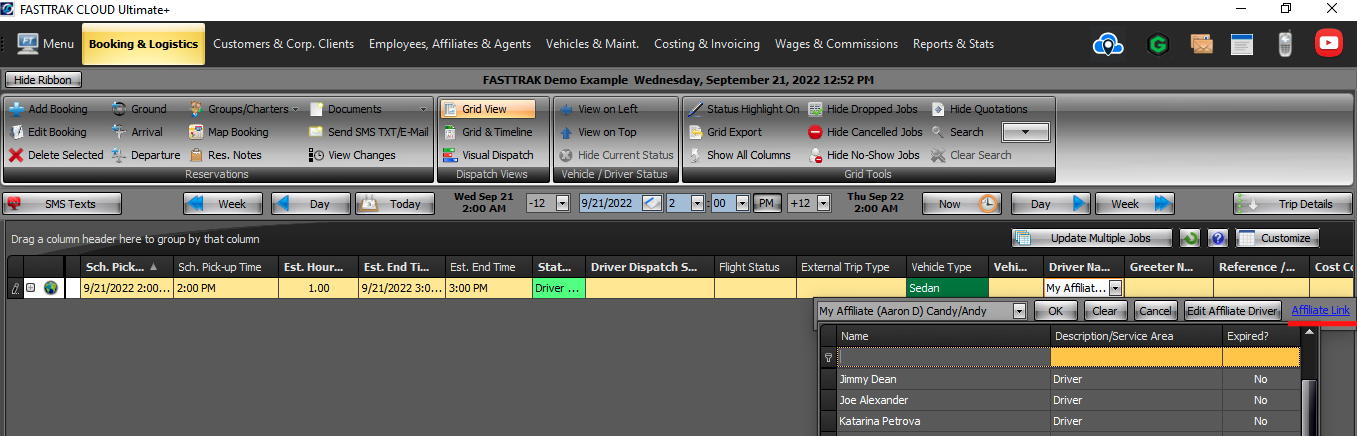Go back one Week
The height and width of the screenshot is (436, 1357).
pos(221,204)
